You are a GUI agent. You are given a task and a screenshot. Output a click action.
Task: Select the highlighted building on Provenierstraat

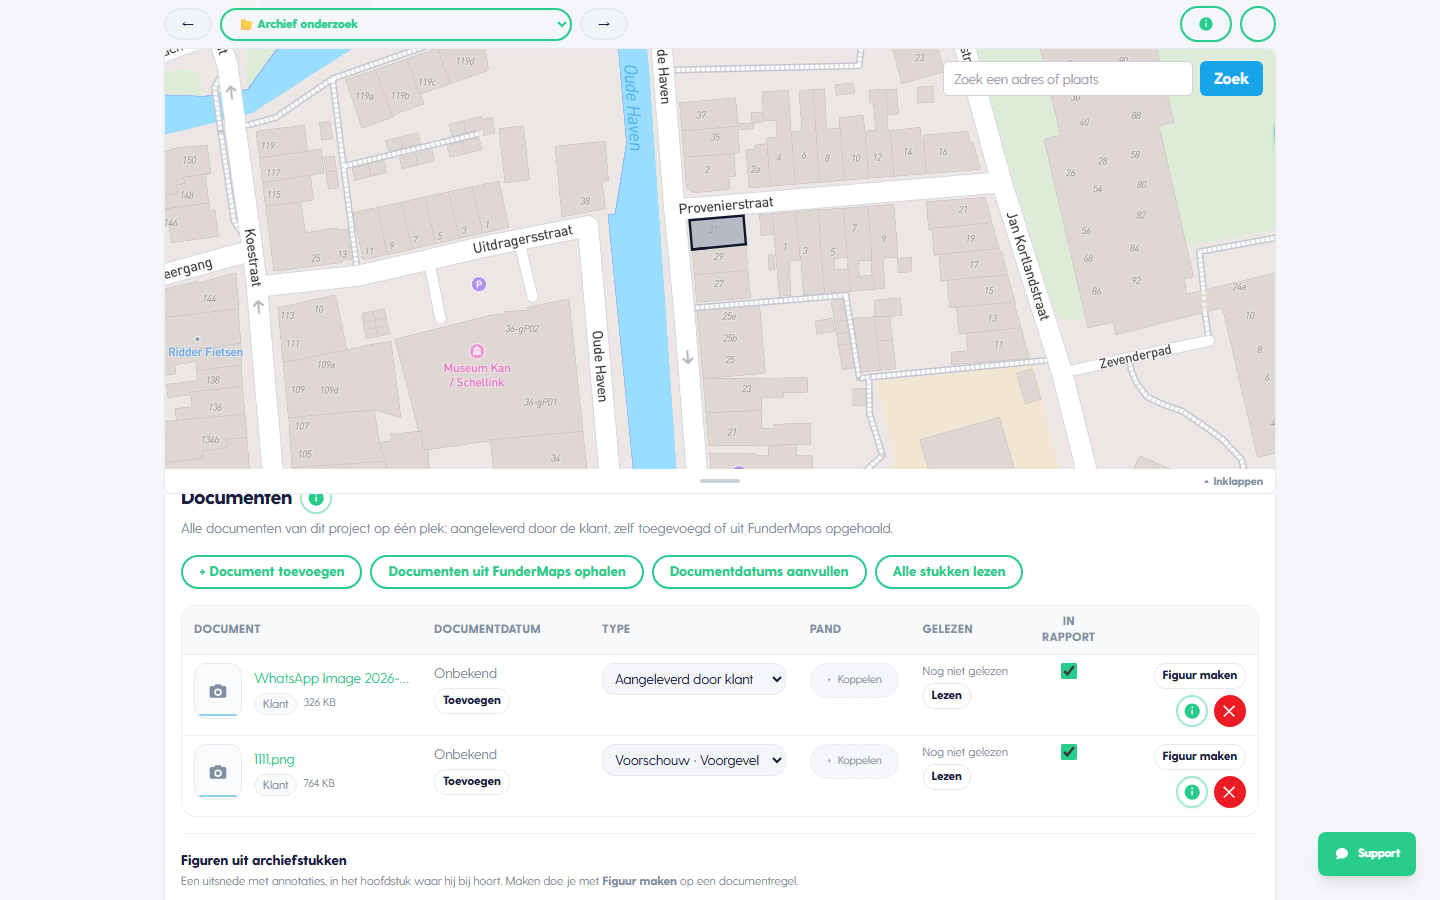(x=717, y=232)
